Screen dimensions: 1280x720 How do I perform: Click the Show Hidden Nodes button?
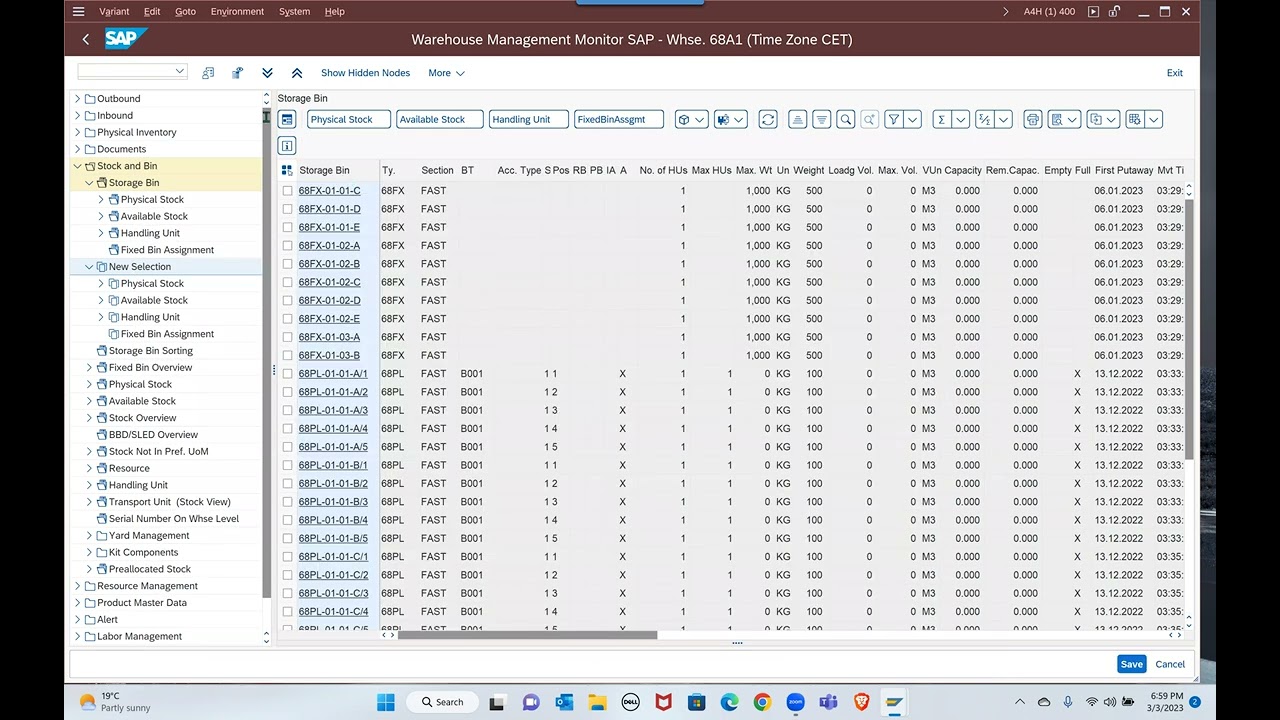pyautogui.click(x=365, y=73)
